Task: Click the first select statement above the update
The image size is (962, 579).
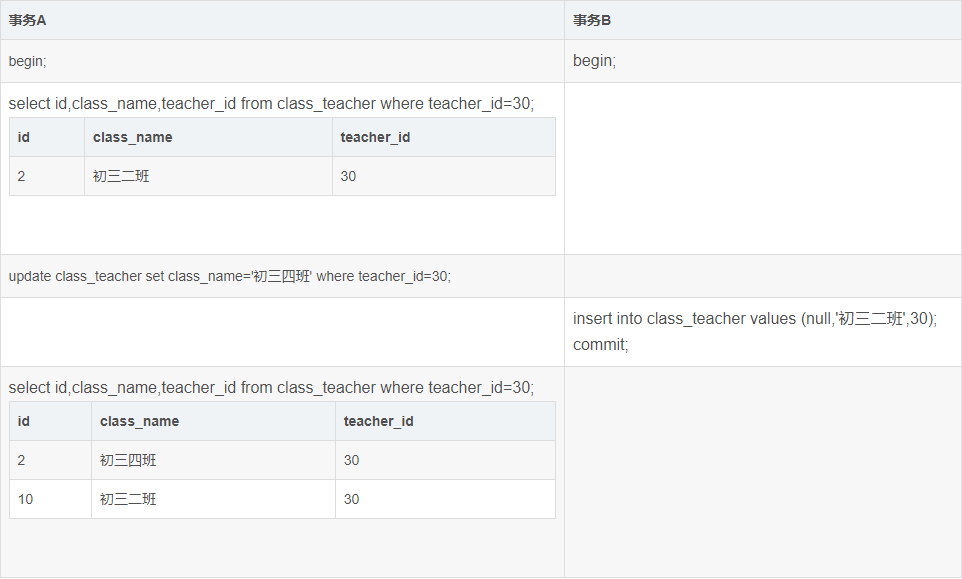Action: coord(271,103)
